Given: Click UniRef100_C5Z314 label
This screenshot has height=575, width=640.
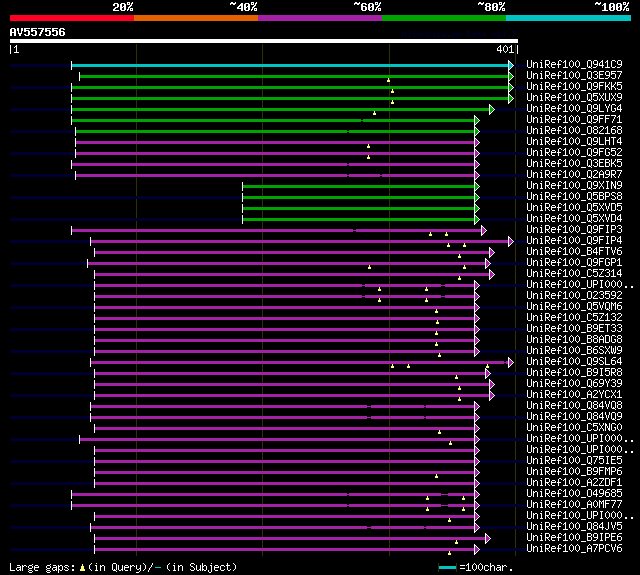Looking at the screenshot, I should pos(574,274).
